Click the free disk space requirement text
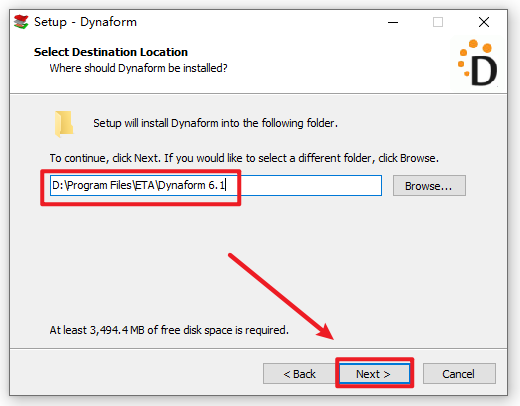The height and width of the screenshot is (406, 520). point(169,330)
